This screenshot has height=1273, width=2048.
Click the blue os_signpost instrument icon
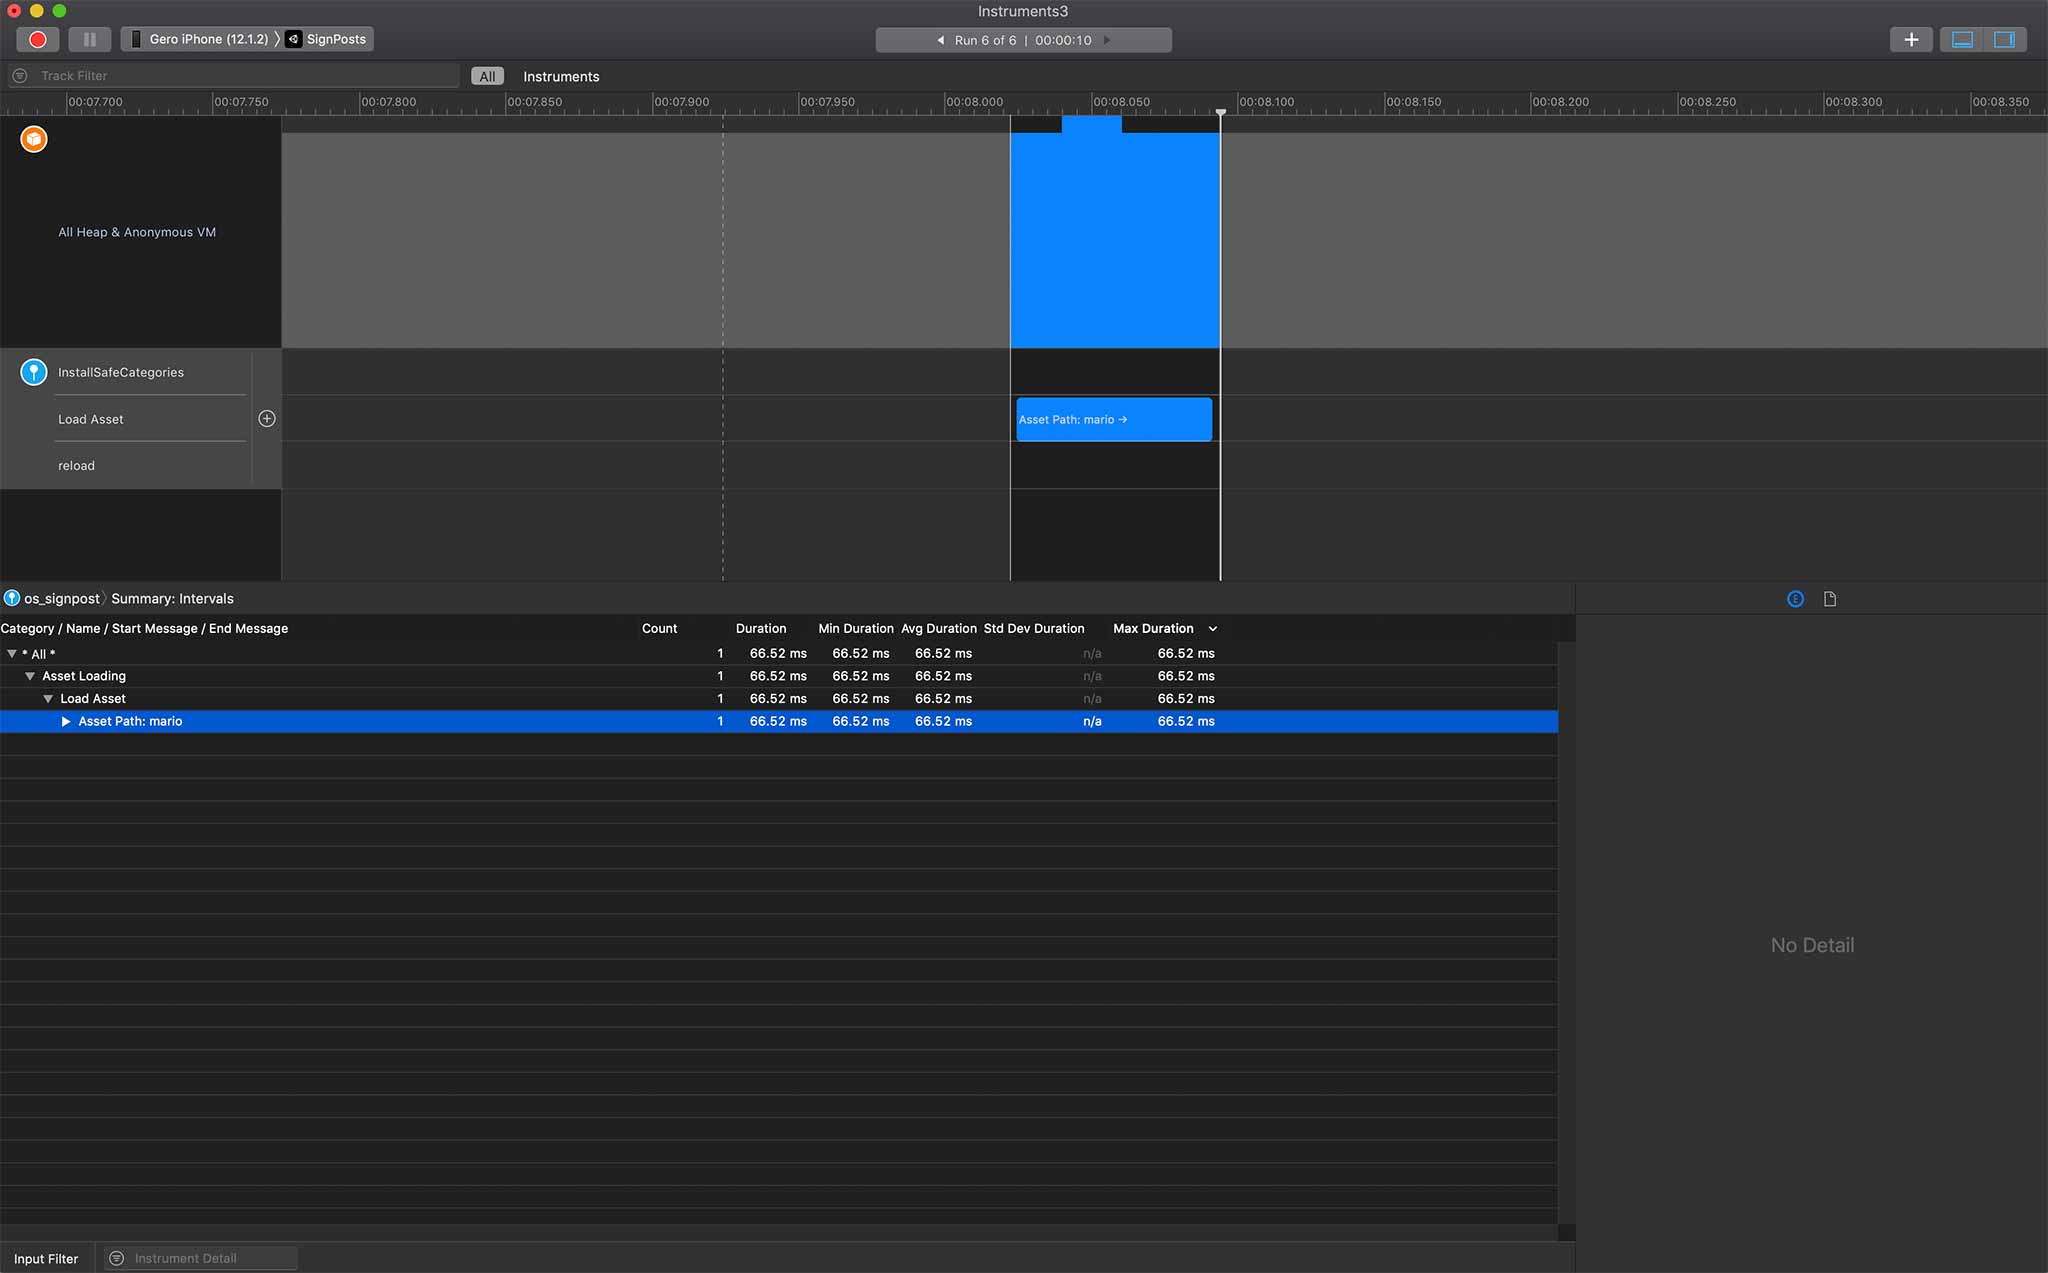[34, 372]
